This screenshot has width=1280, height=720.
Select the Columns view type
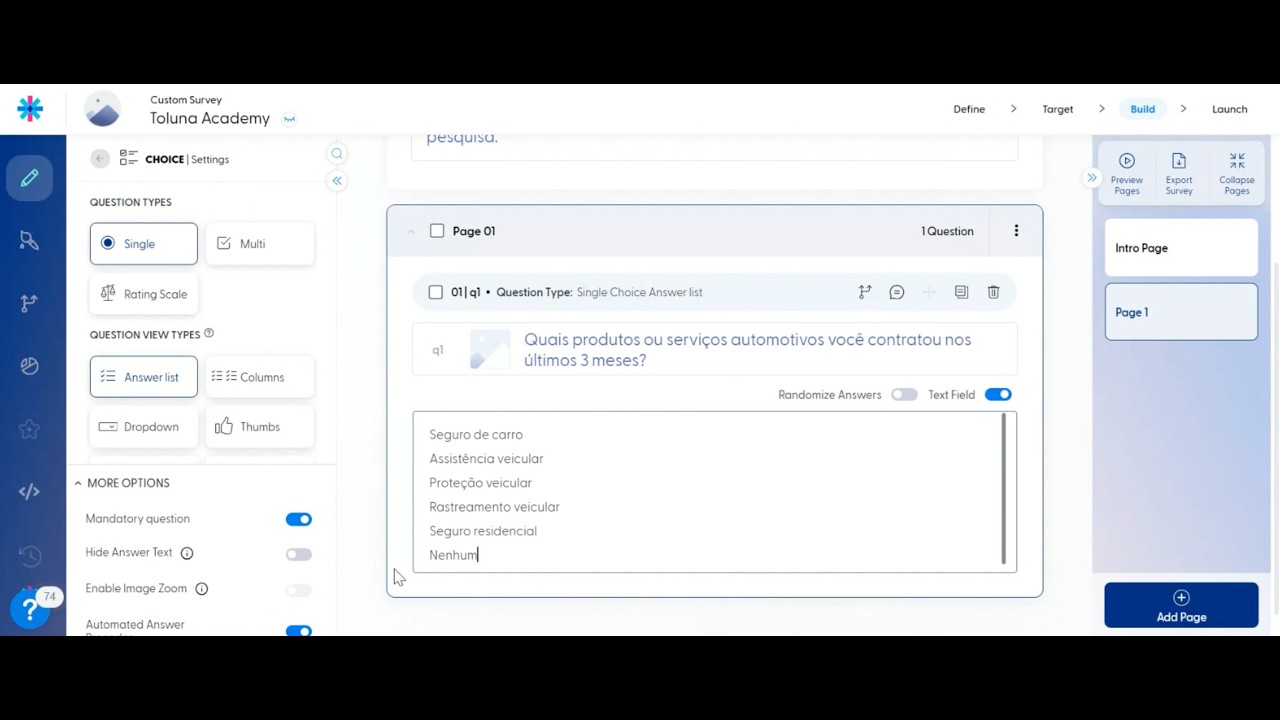[259, 377]
